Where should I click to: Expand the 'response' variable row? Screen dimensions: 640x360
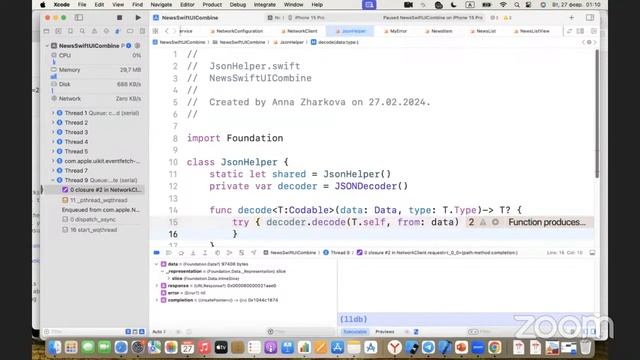tap(157, 286)
